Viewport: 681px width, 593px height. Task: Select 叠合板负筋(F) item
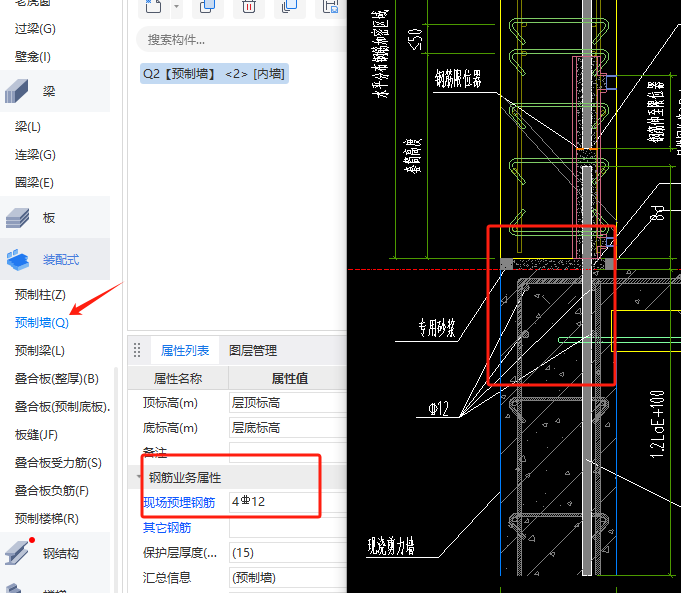(x=51, y=490)
